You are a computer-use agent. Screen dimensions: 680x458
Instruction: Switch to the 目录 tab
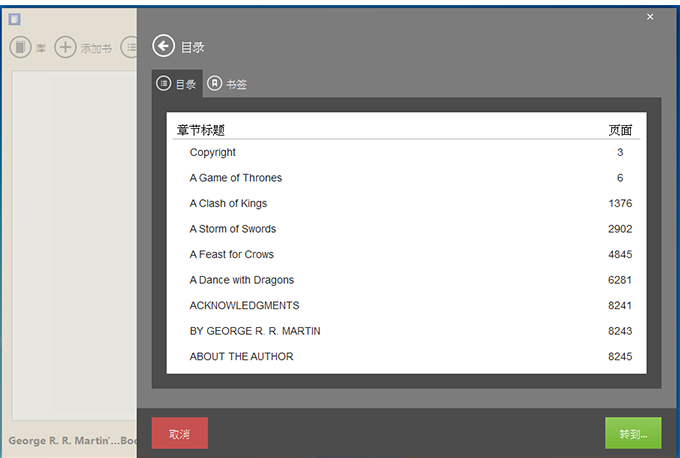[177, 84]
